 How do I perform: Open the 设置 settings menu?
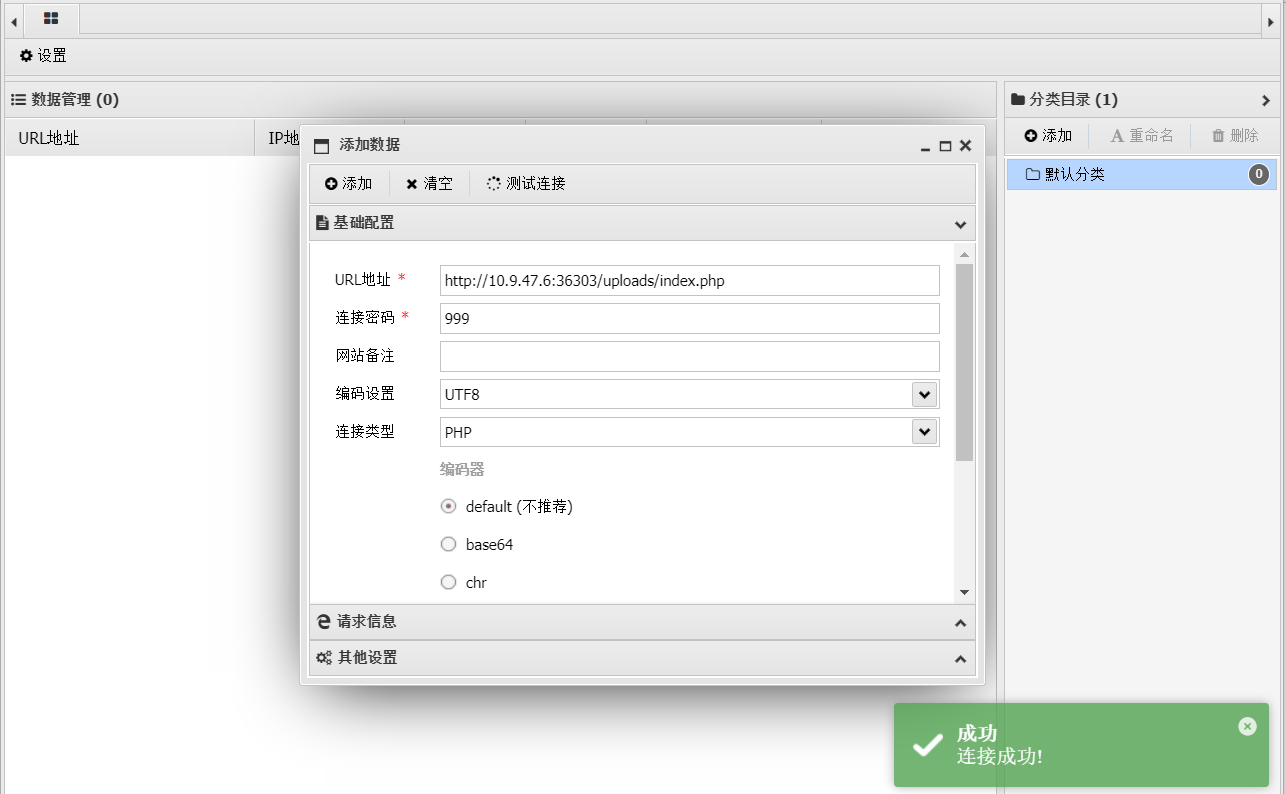tap(43, 56)
